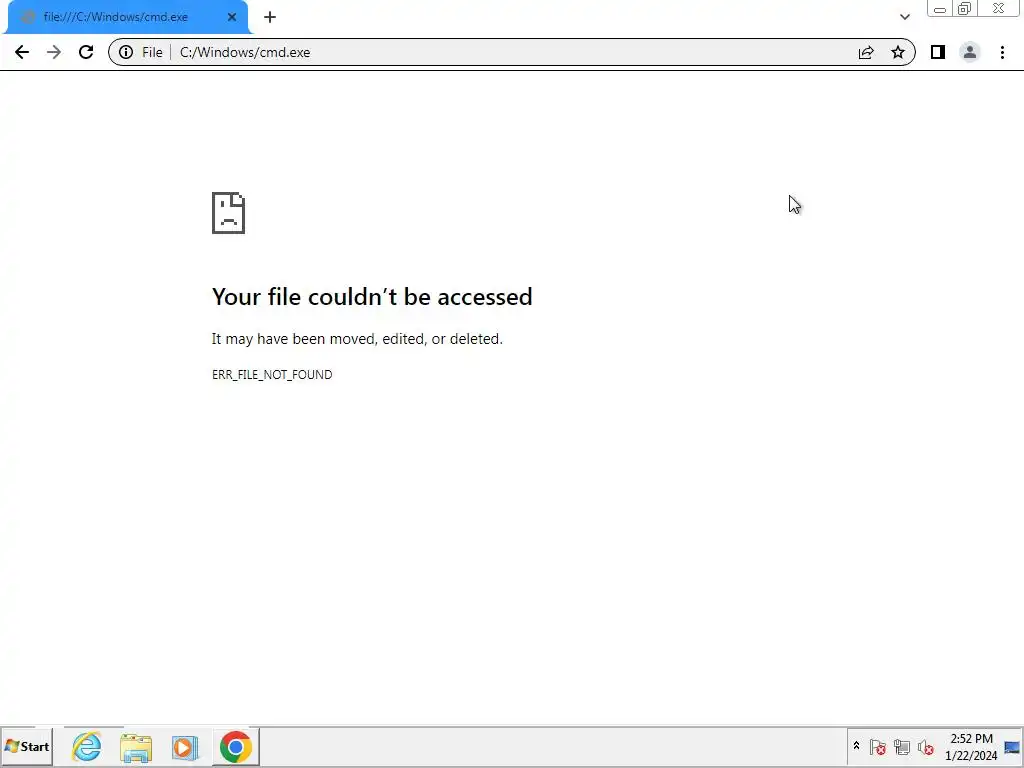
Task: Close the file:///C:/Windows/cmd.exe tab
Action: click(x=232, y=17)
